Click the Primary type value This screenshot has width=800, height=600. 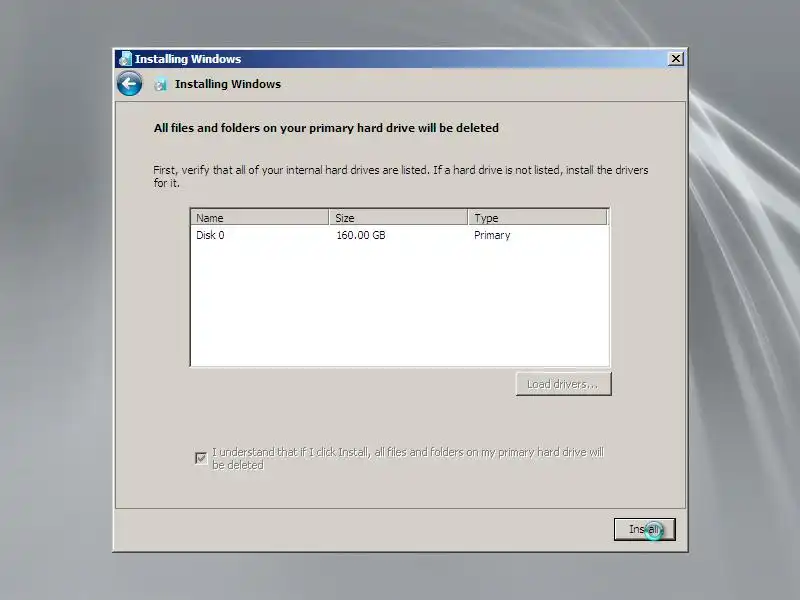click(492, 235)
